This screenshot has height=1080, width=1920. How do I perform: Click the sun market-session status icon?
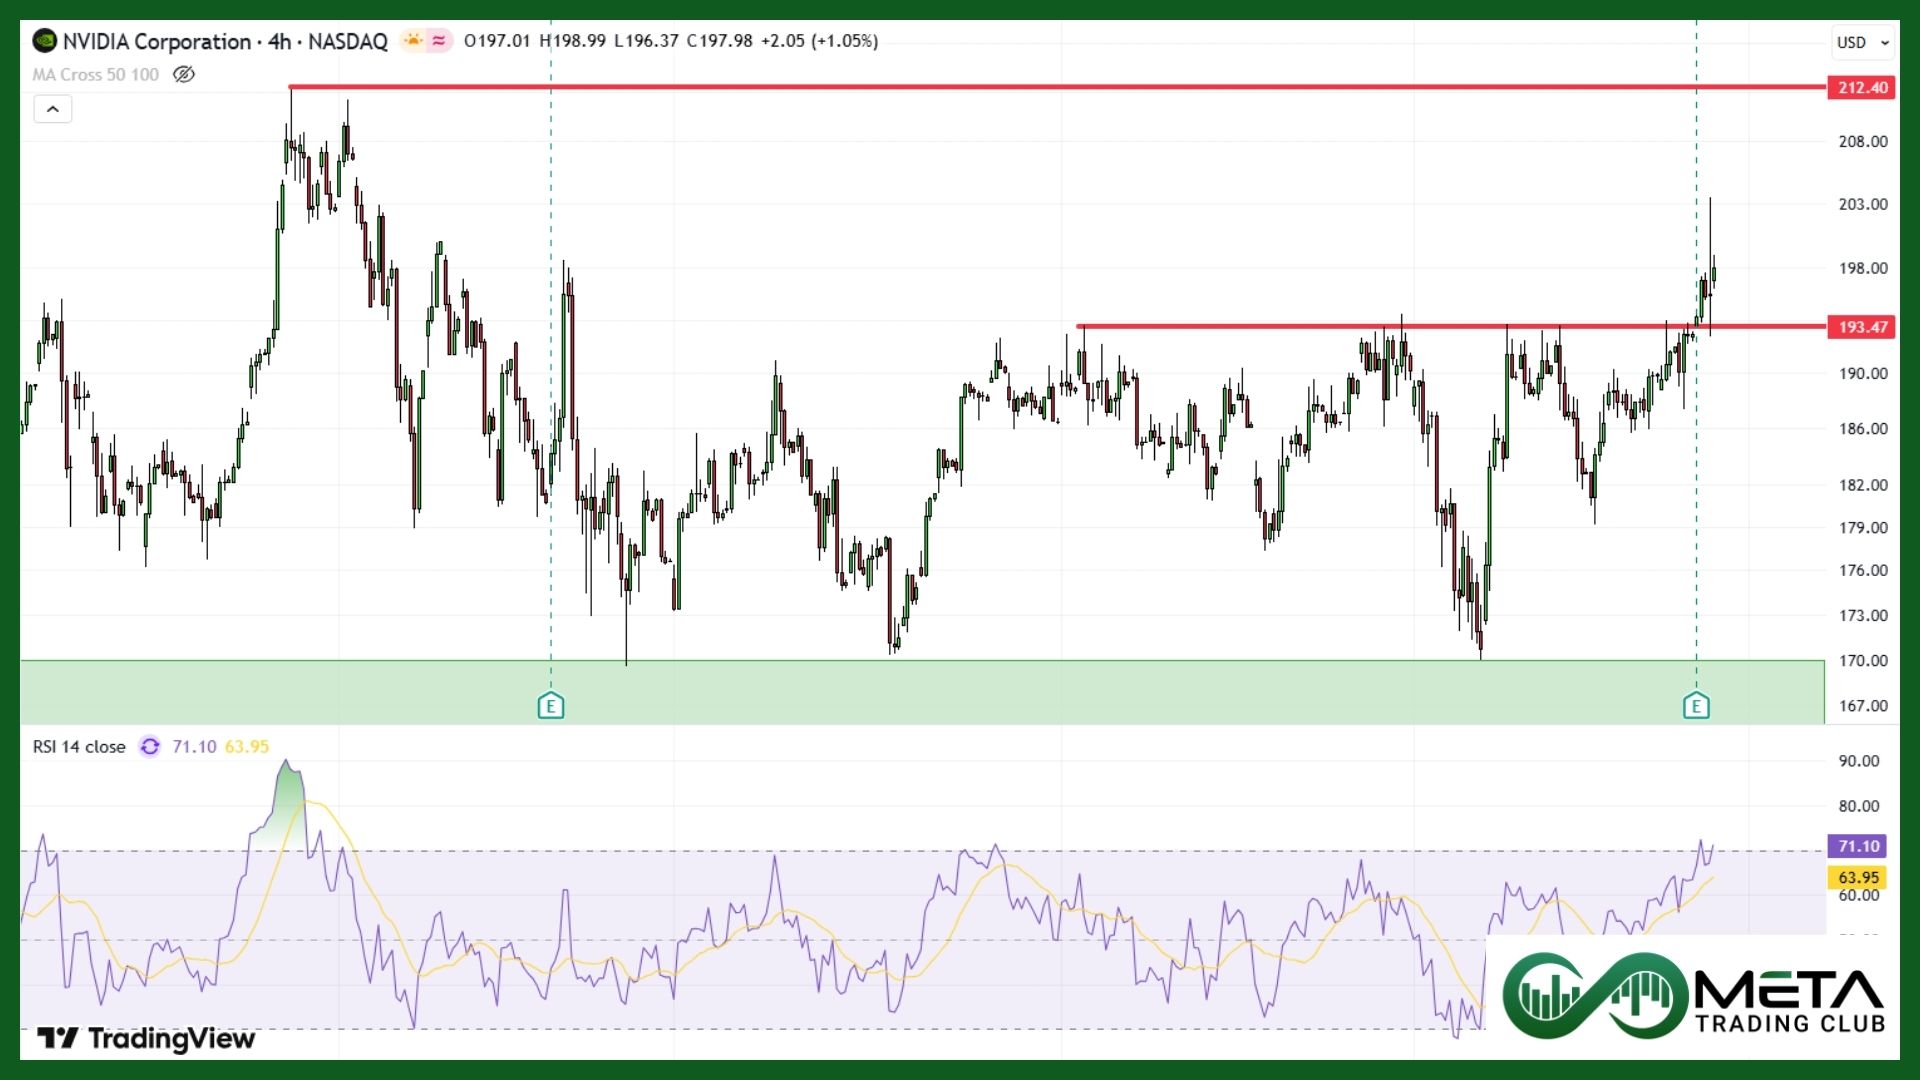[412, 41]
